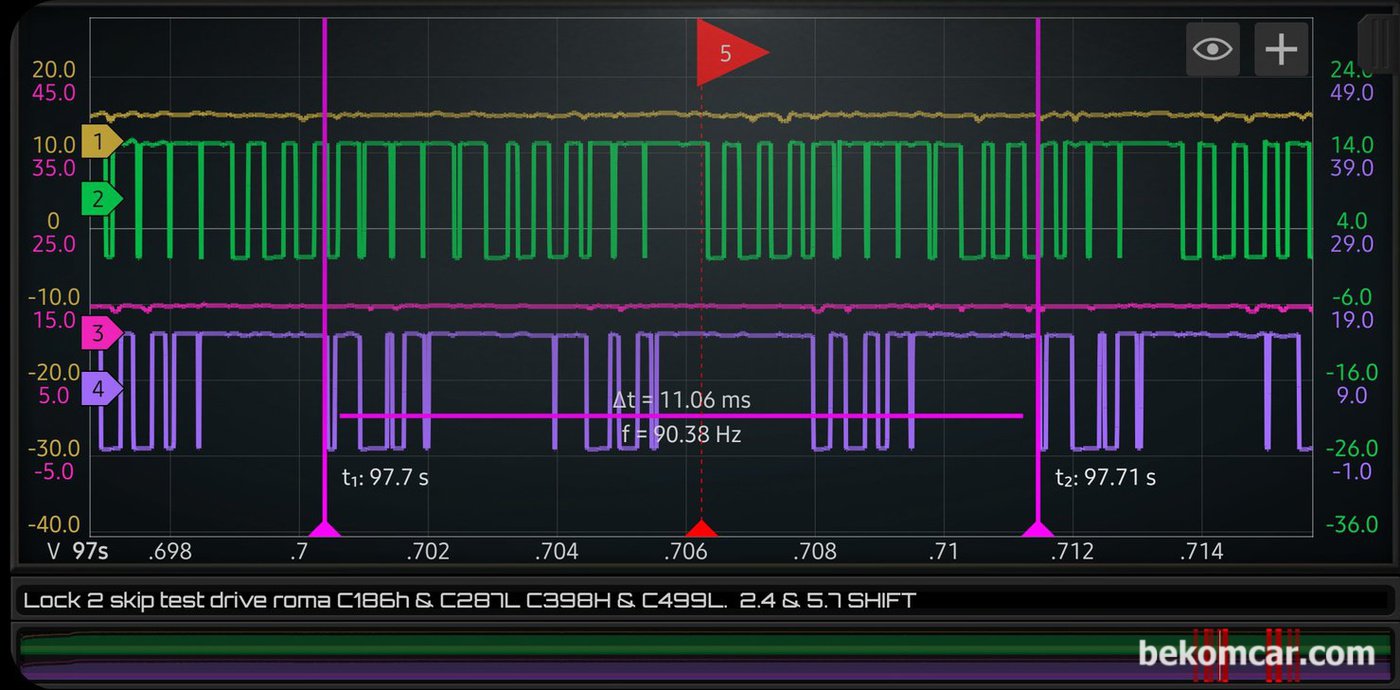Click red trigger triangle on time axis
This screenshot has height=690, width=1400.
(x=701, y=528)
